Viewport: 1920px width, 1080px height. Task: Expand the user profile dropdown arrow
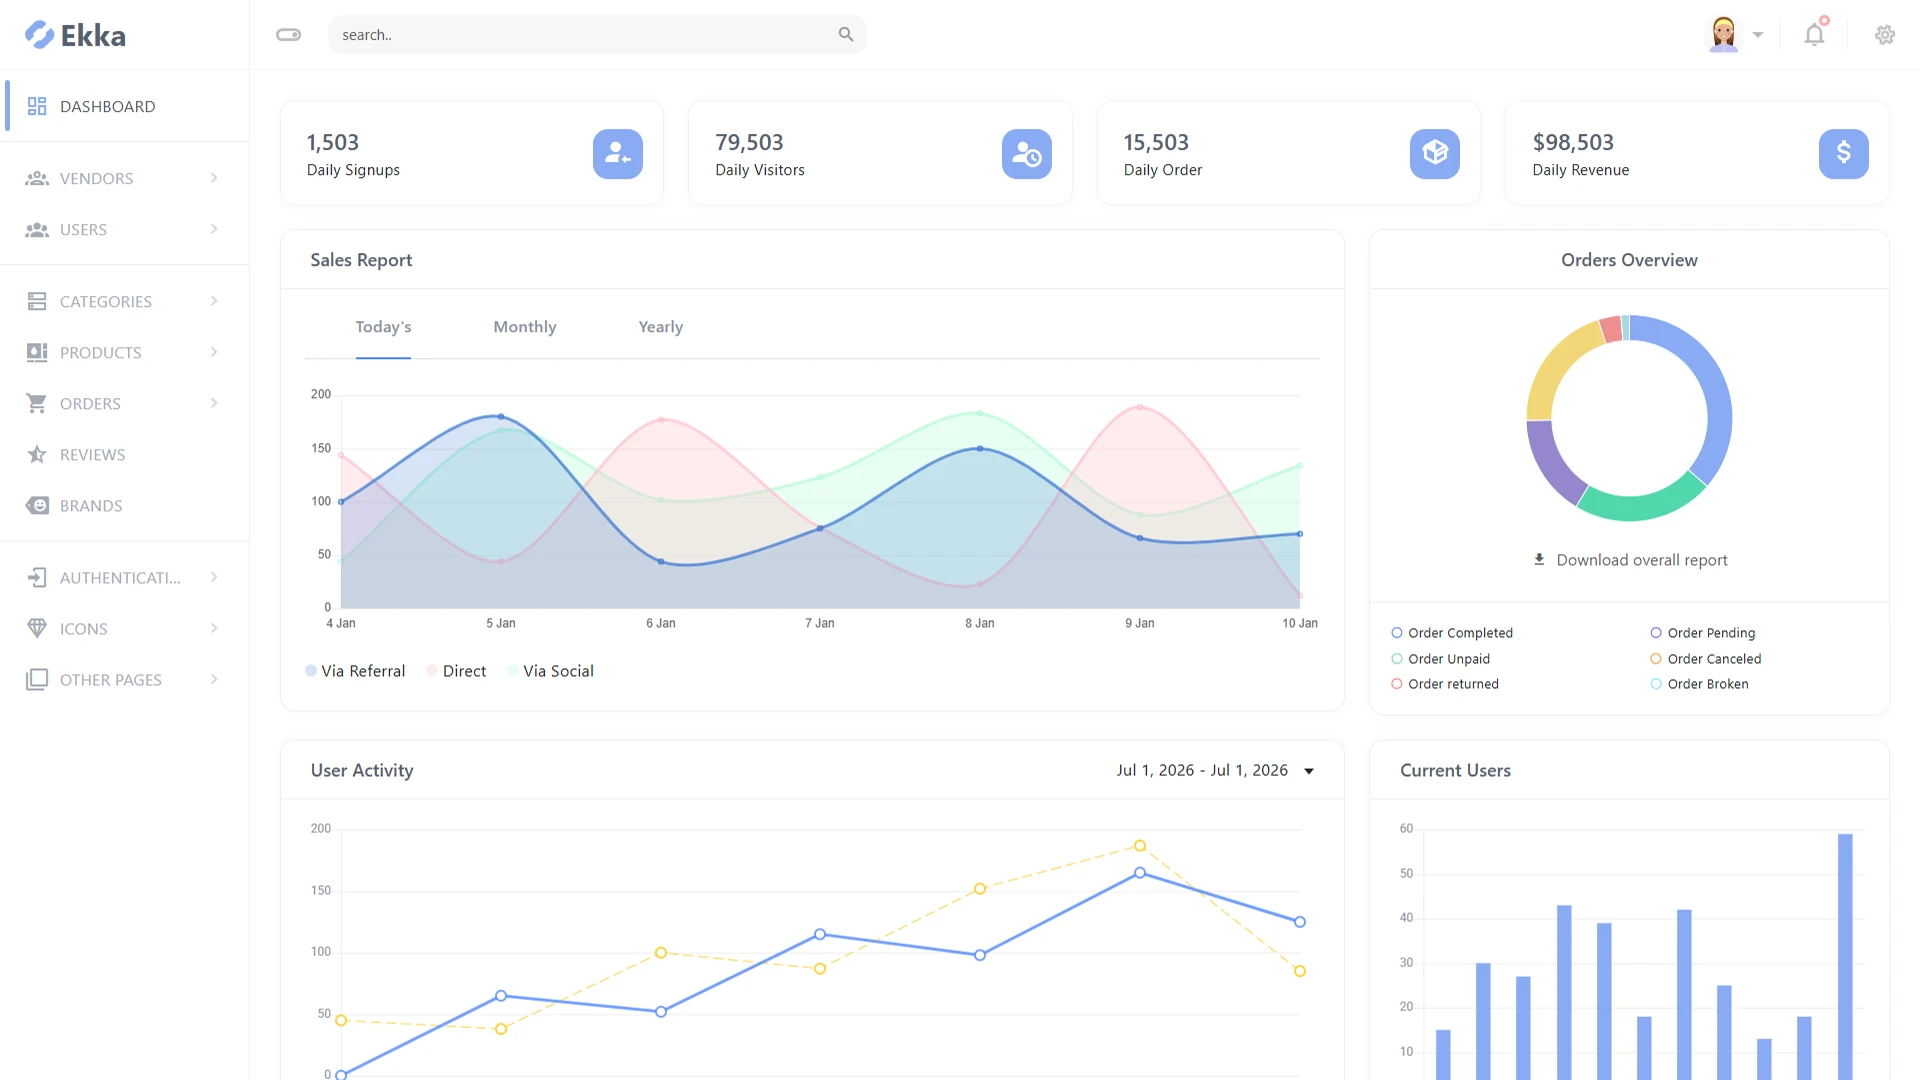tap(1758, 35)
